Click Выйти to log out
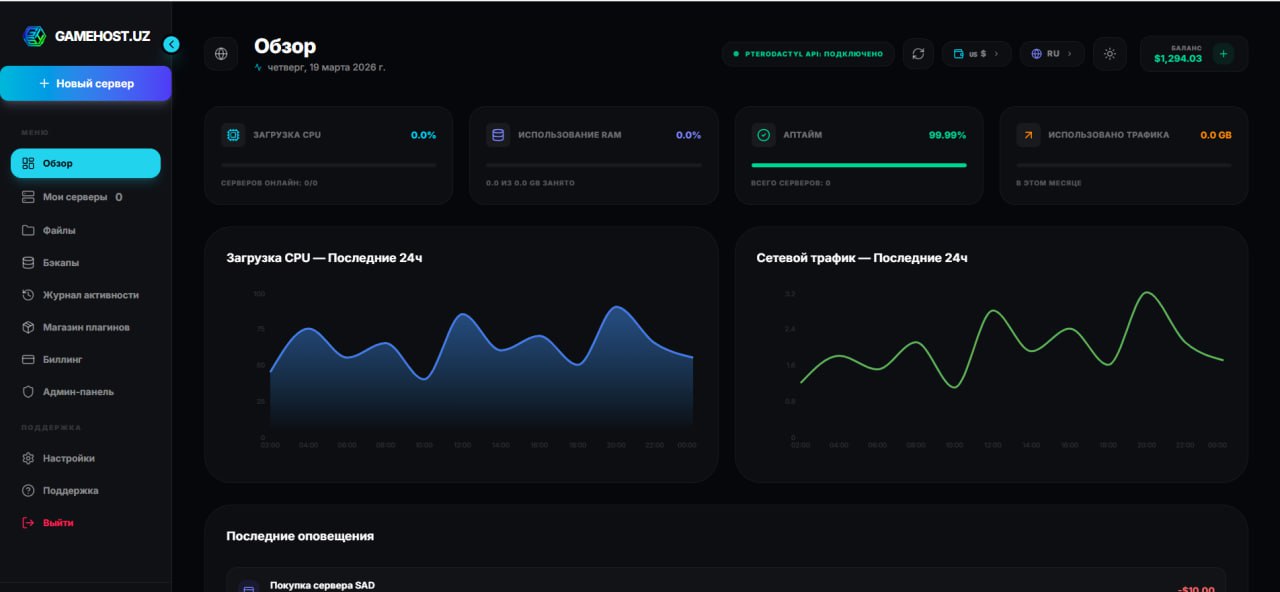This screenshot has height=592, width=1280. click(57, 523)
